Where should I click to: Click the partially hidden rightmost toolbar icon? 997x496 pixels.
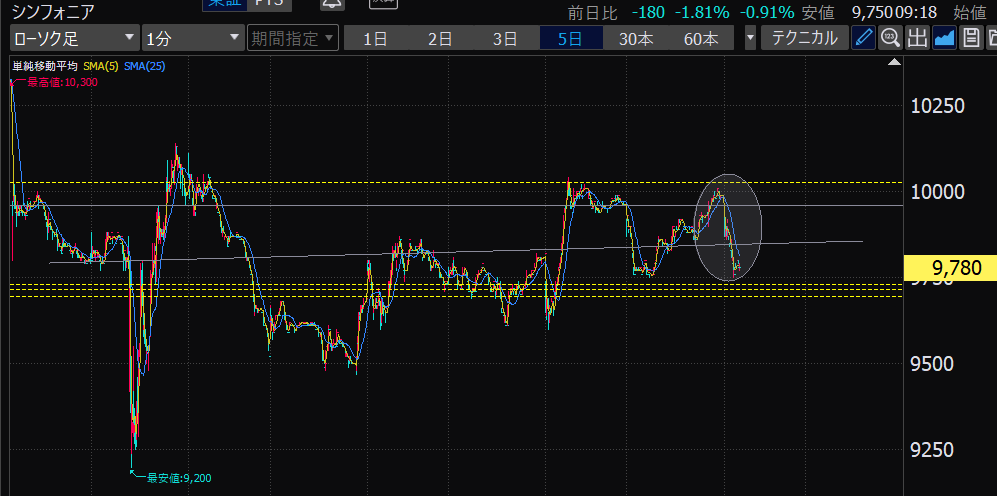[x=991, y=39]
